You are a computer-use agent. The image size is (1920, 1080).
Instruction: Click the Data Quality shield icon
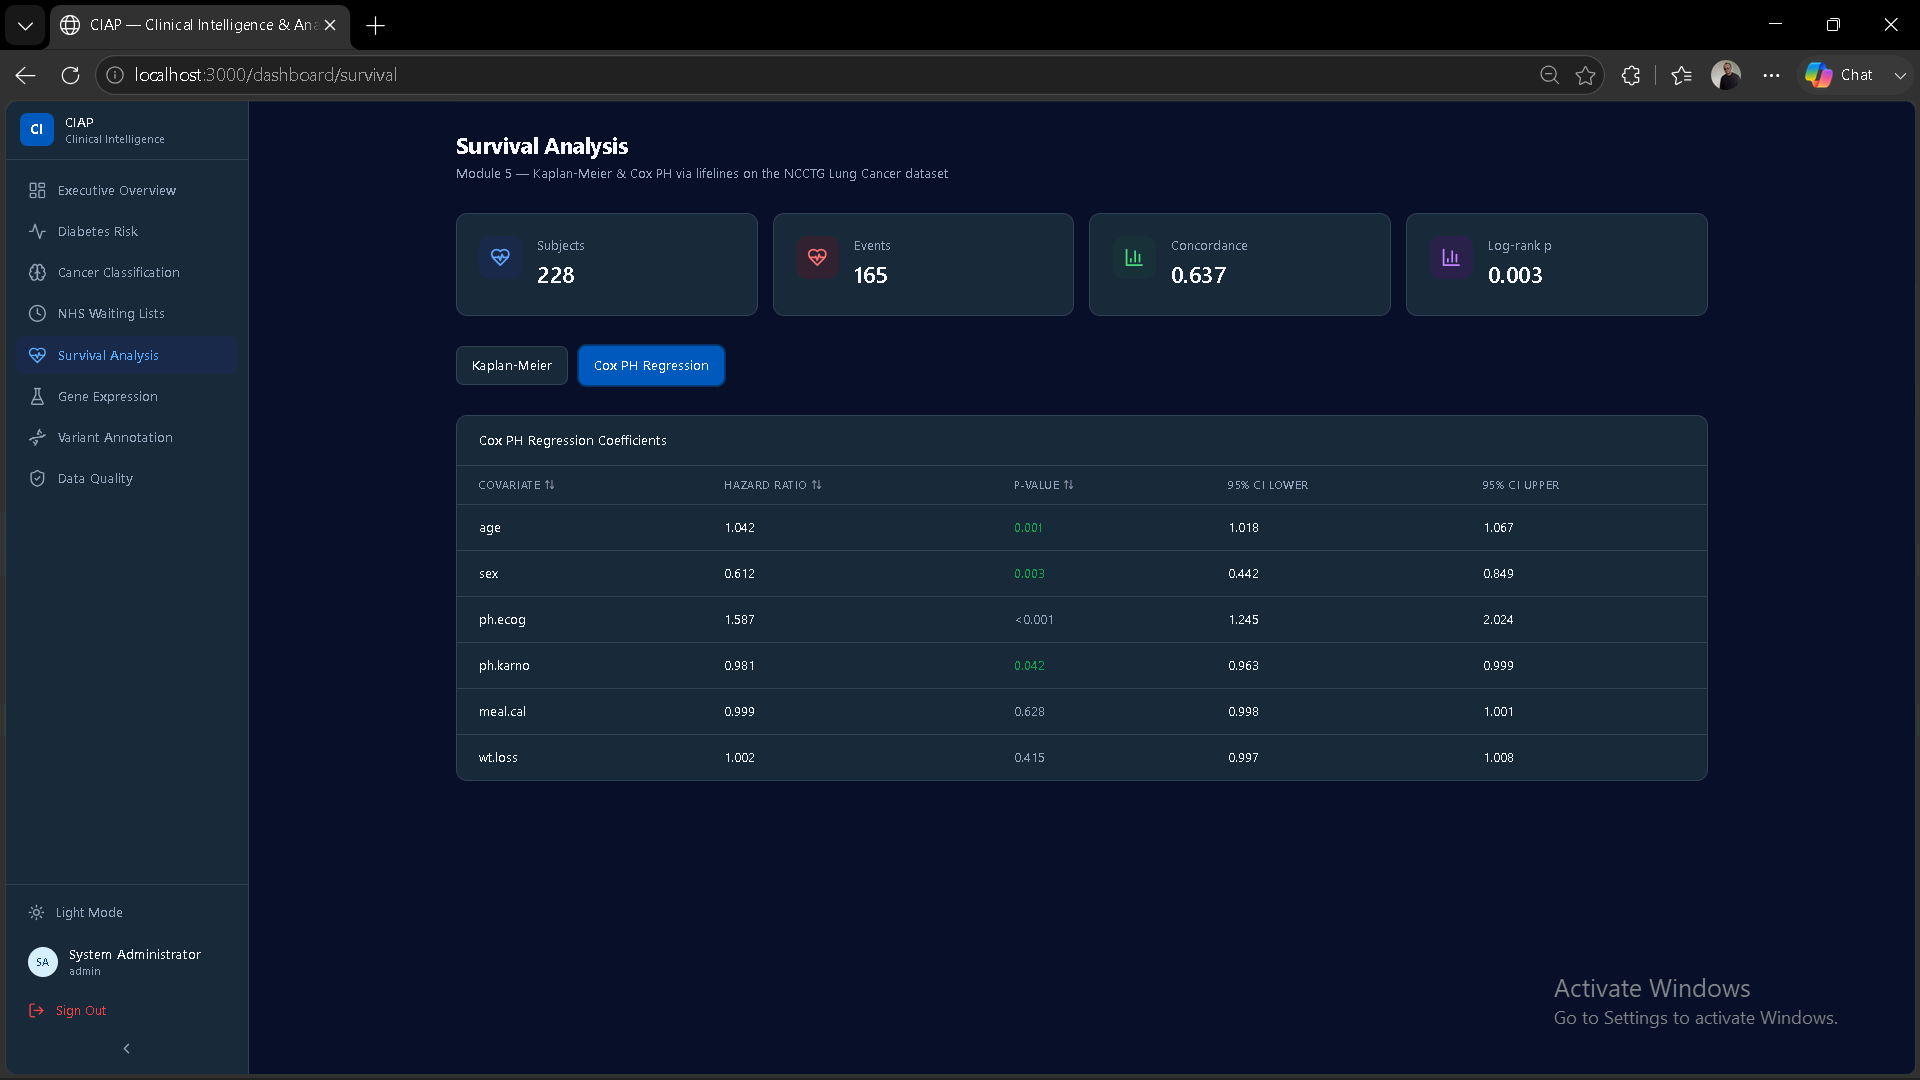point(37,478)
